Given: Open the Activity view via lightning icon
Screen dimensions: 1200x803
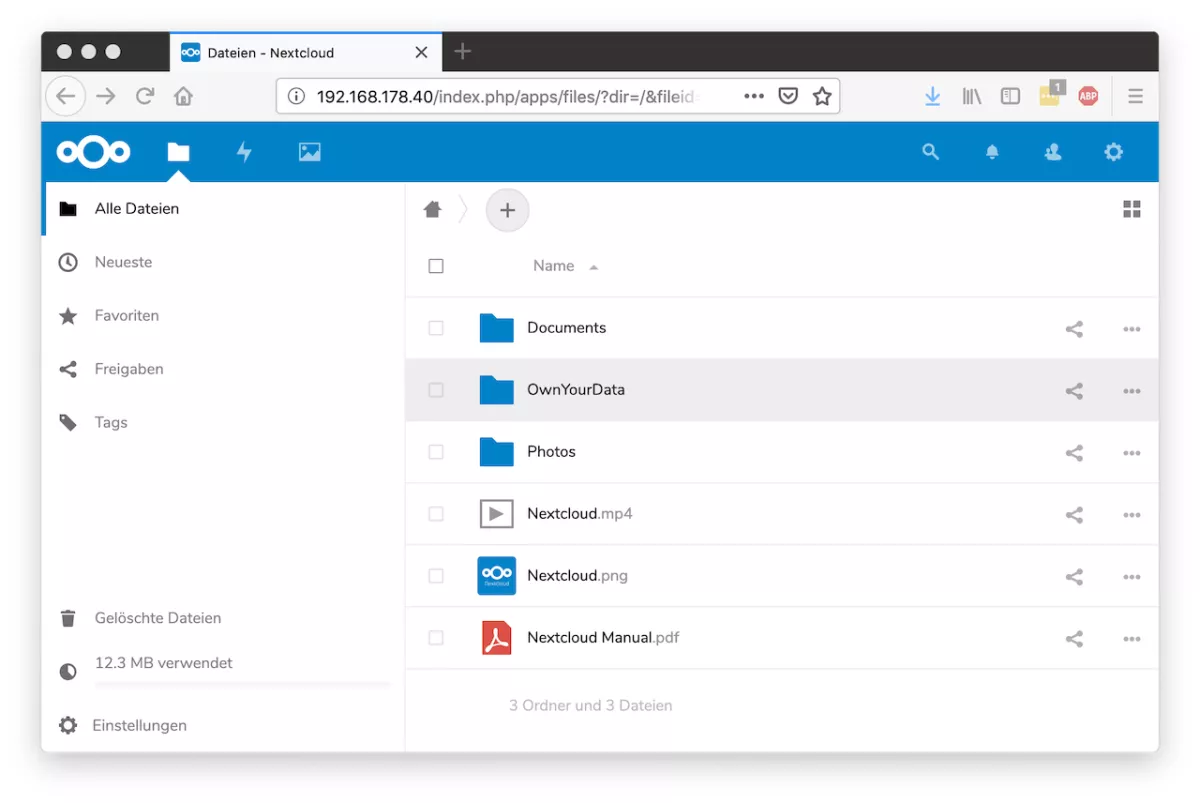Looking at the screenshot, I should click(244, 152).
